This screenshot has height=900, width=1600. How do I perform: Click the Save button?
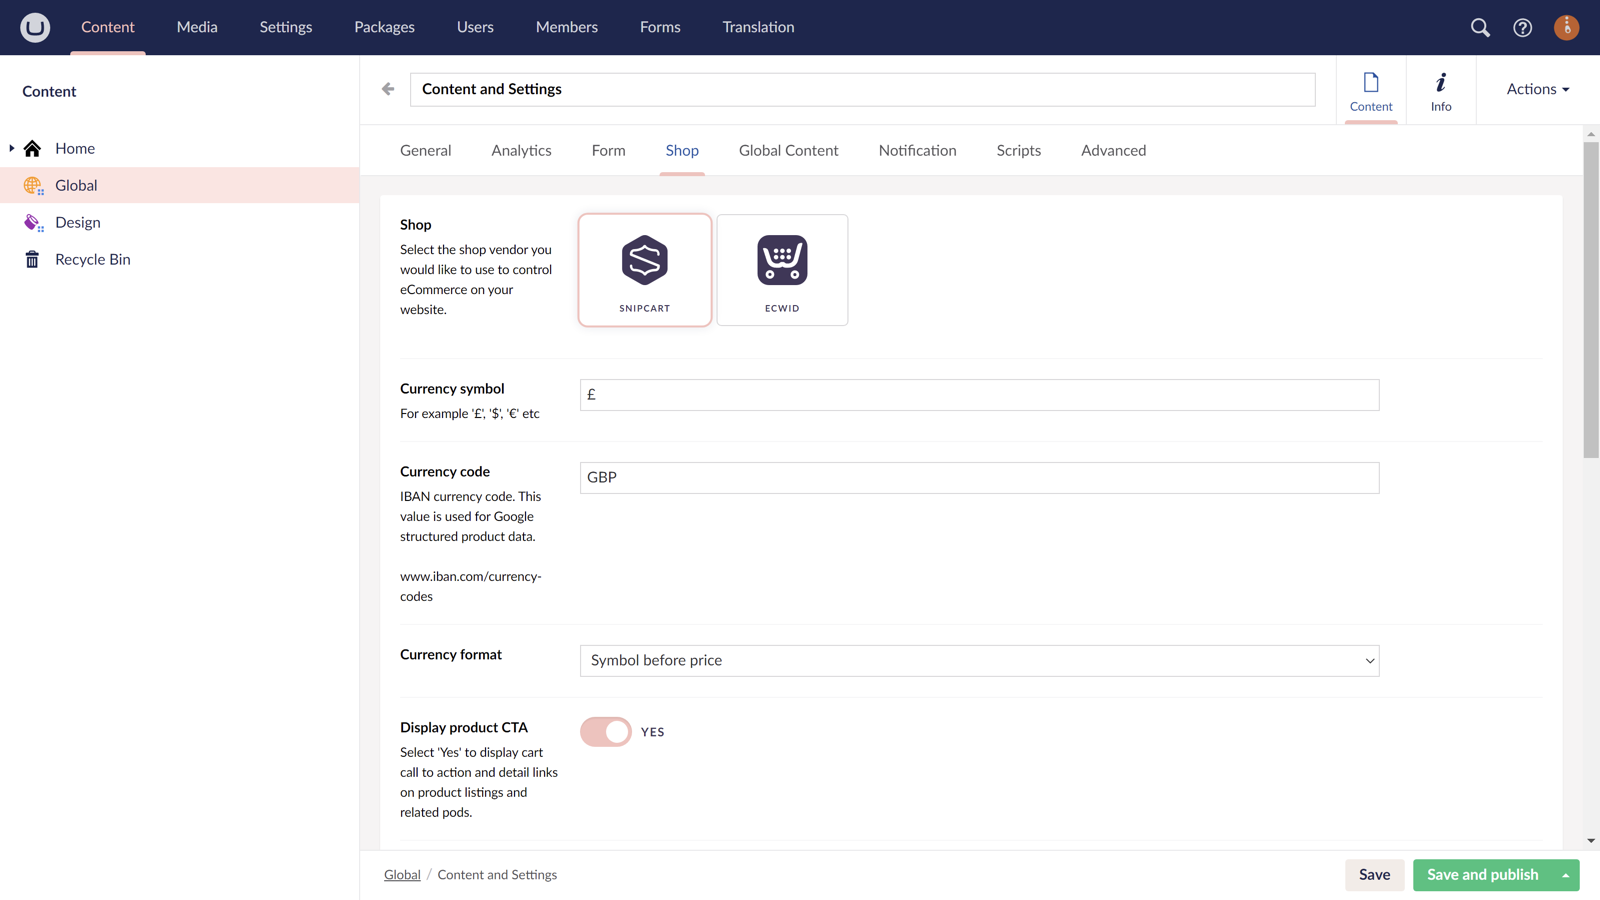[1374, 875]
